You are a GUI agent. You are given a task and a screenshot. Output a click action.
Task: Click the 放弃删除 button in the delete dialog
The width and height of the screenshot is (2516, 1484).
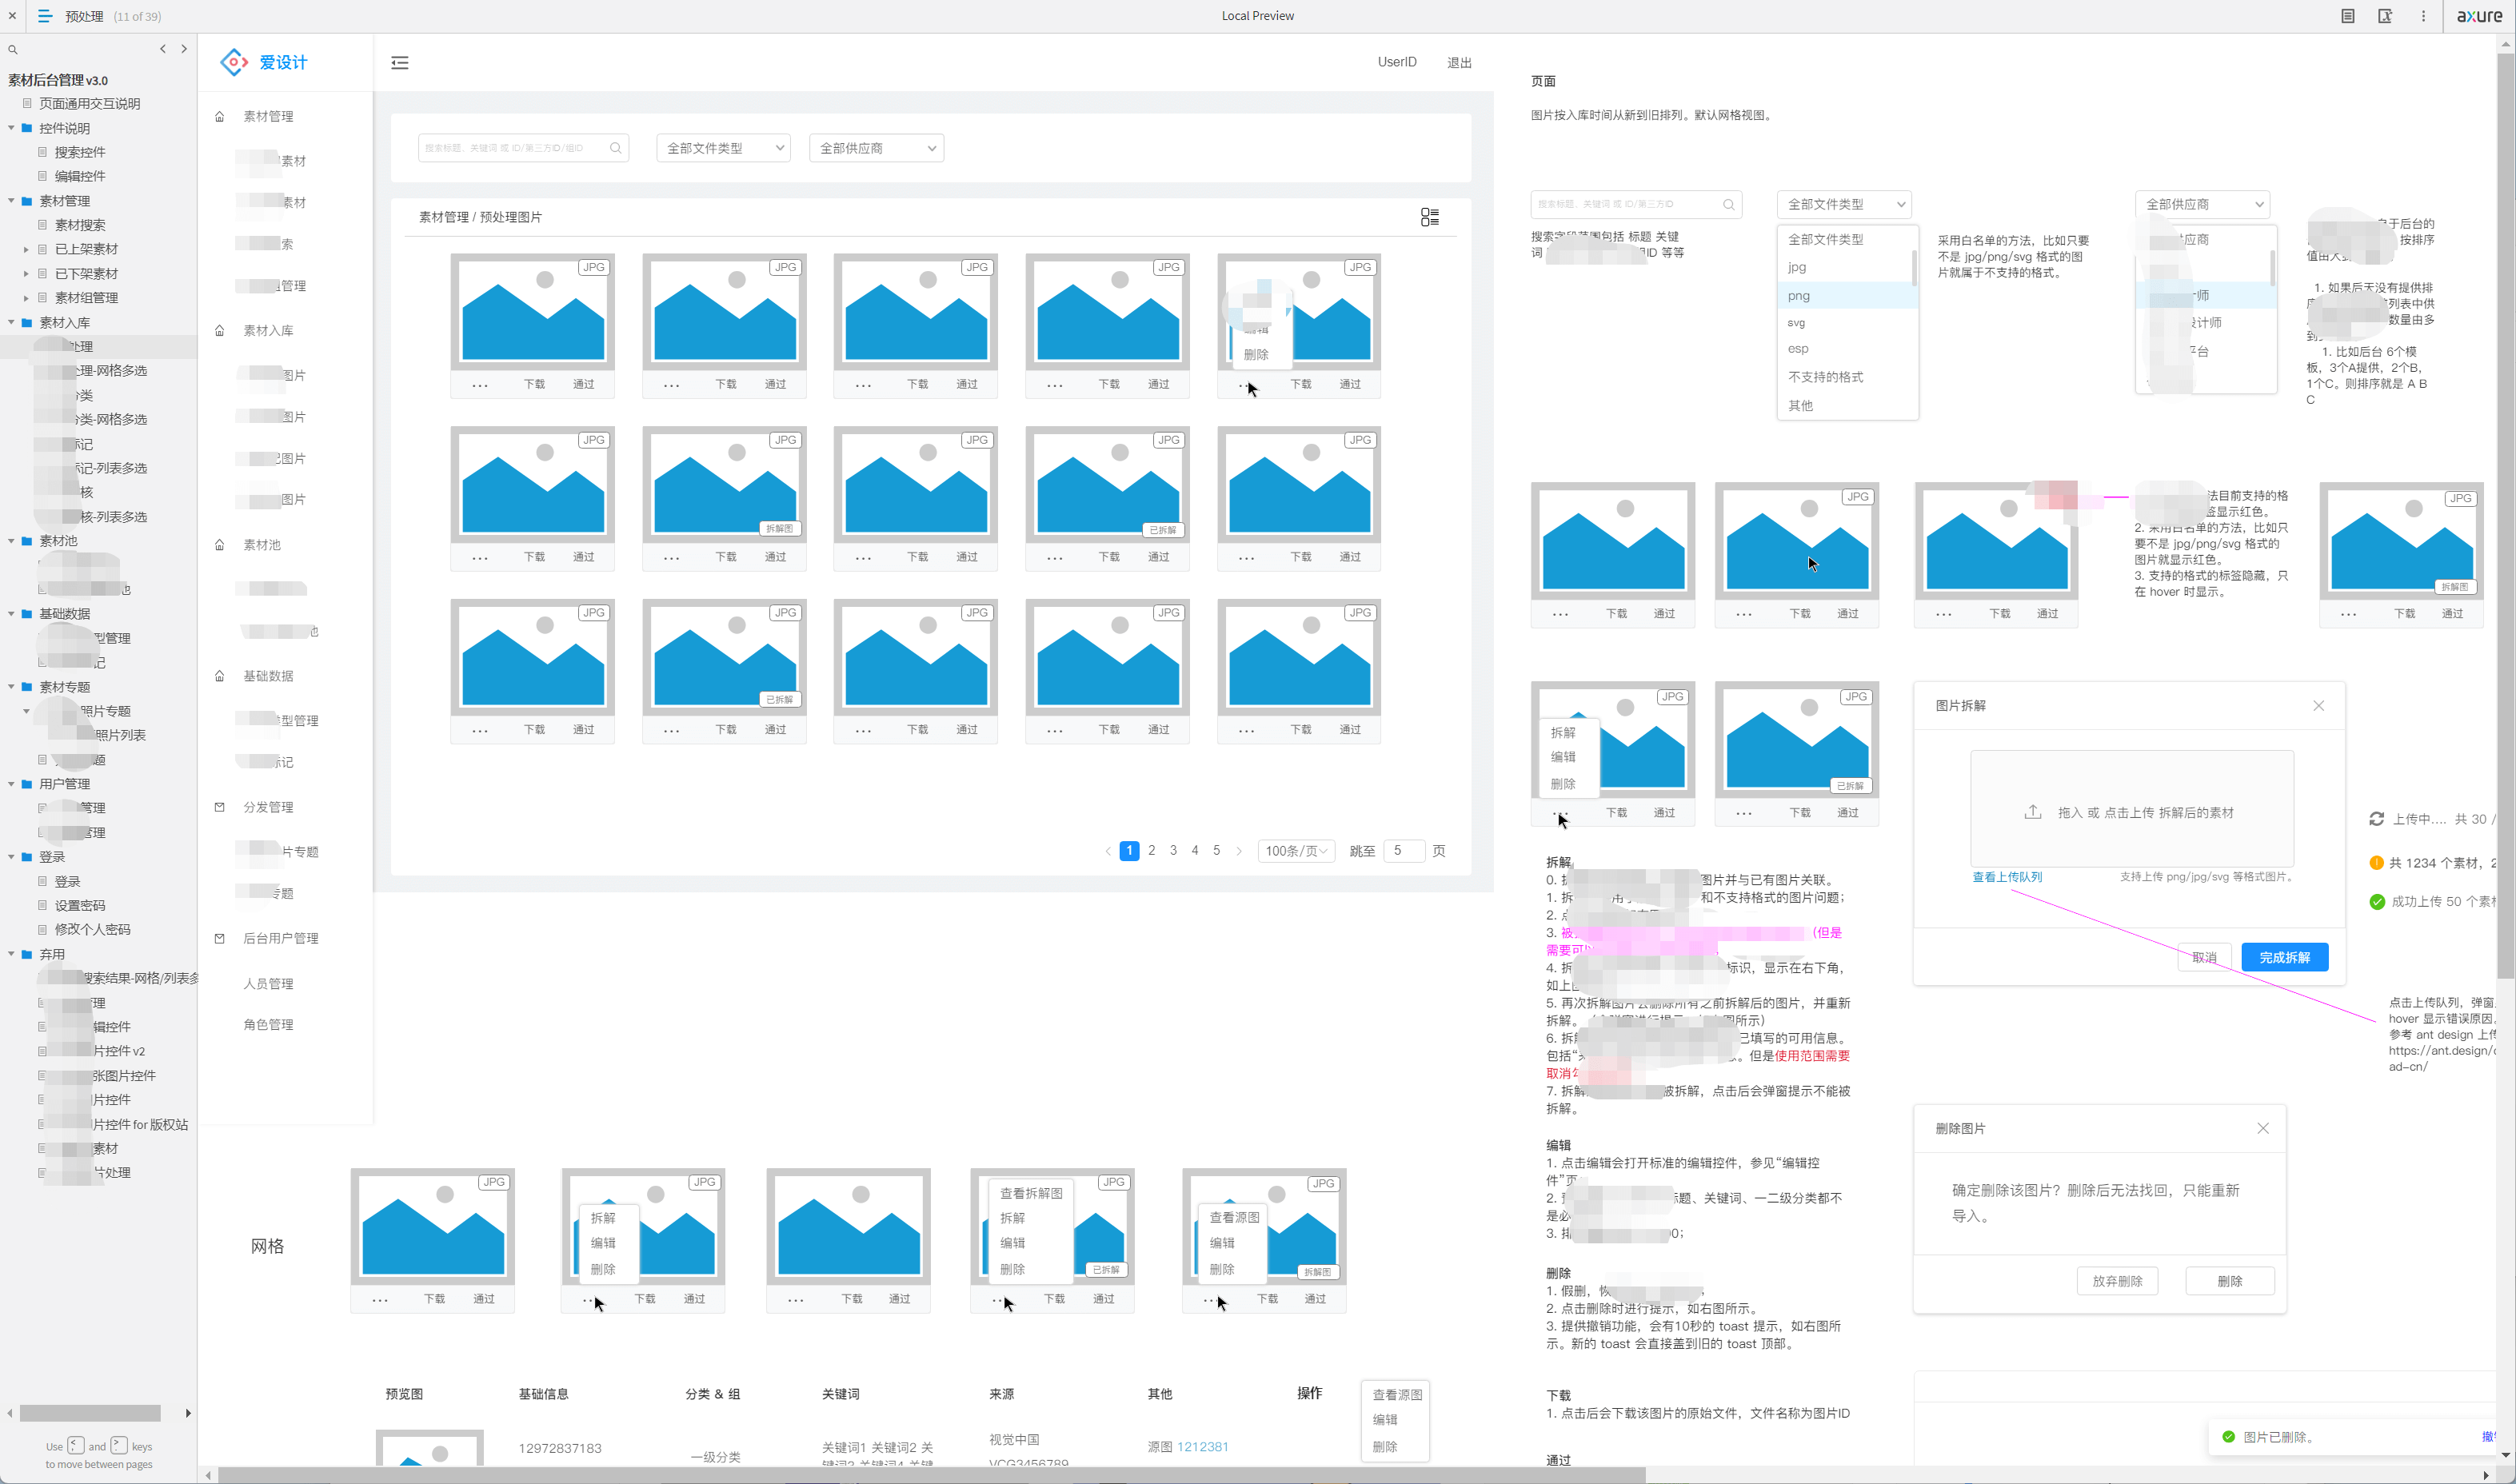click(2117, 1281)
